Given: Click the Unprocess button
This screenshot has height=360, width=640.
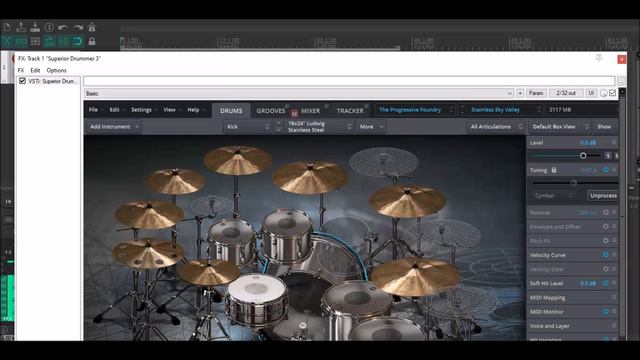Looking at the screenshot, I should pos(603,196).
